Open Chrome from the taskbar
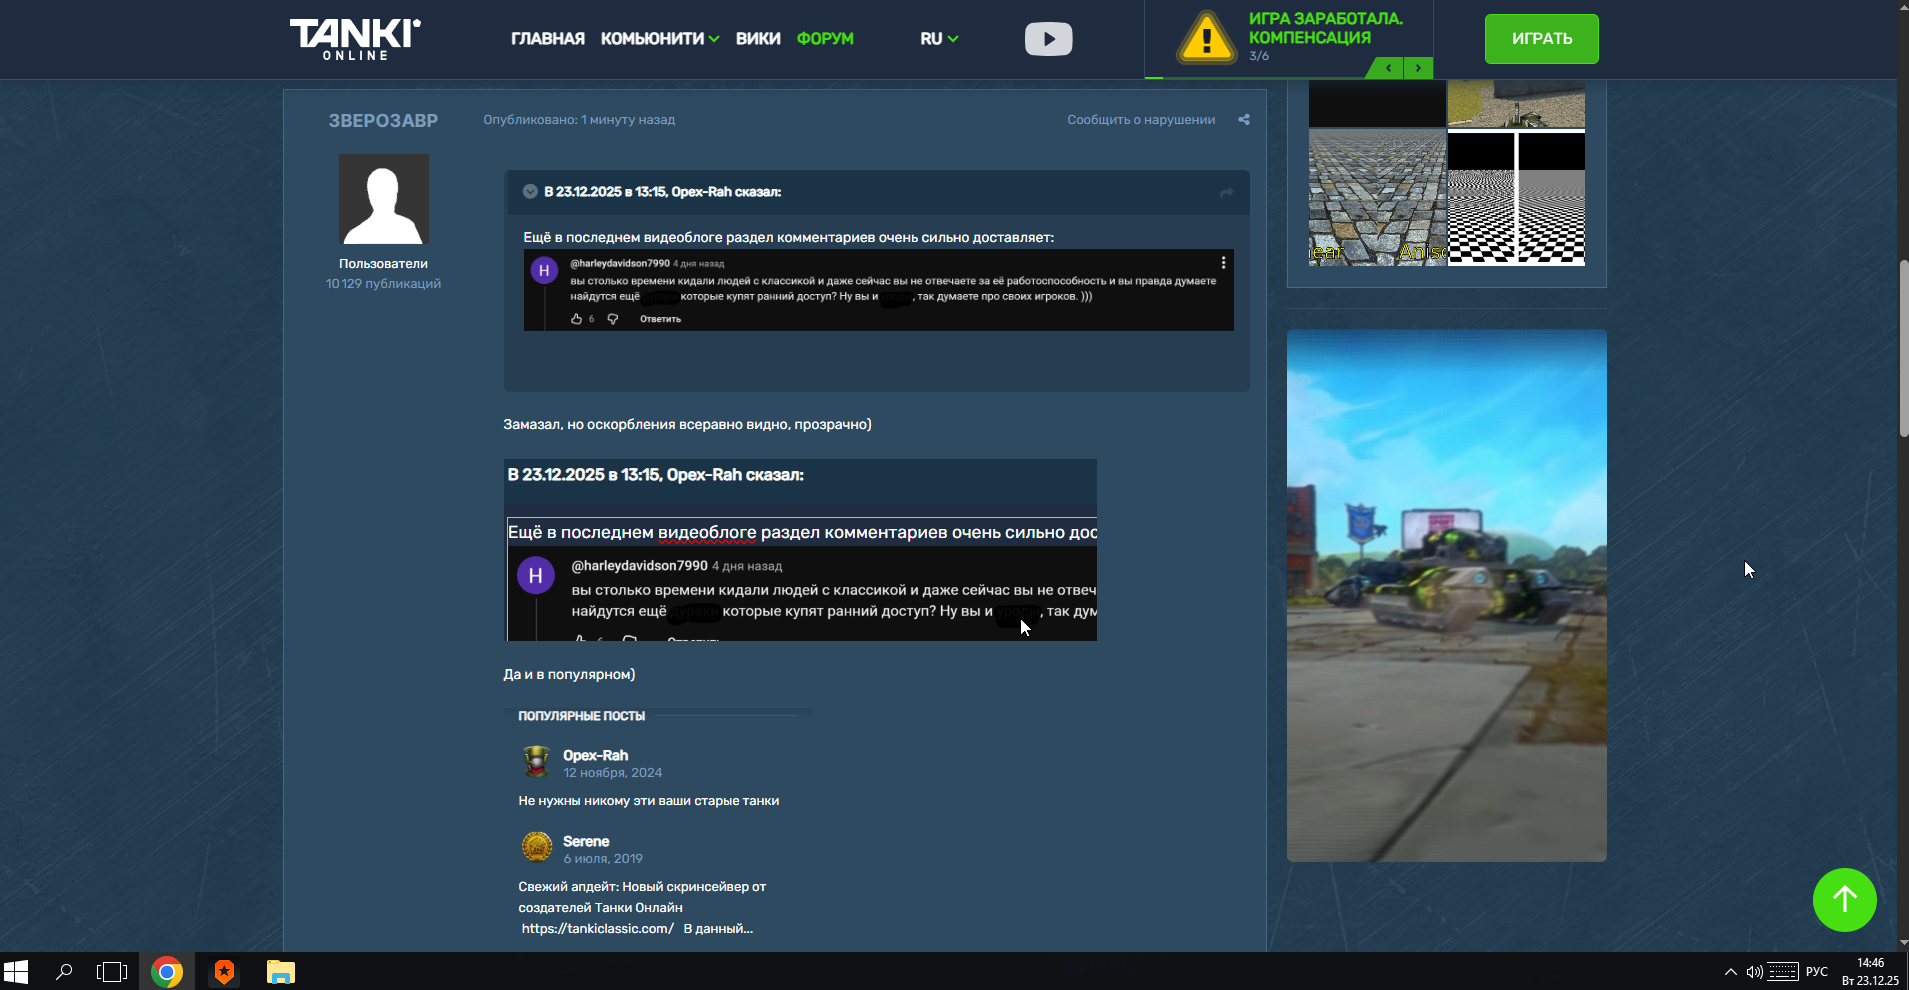Viewport: 1909px width, 990px height. pos(167,972)
